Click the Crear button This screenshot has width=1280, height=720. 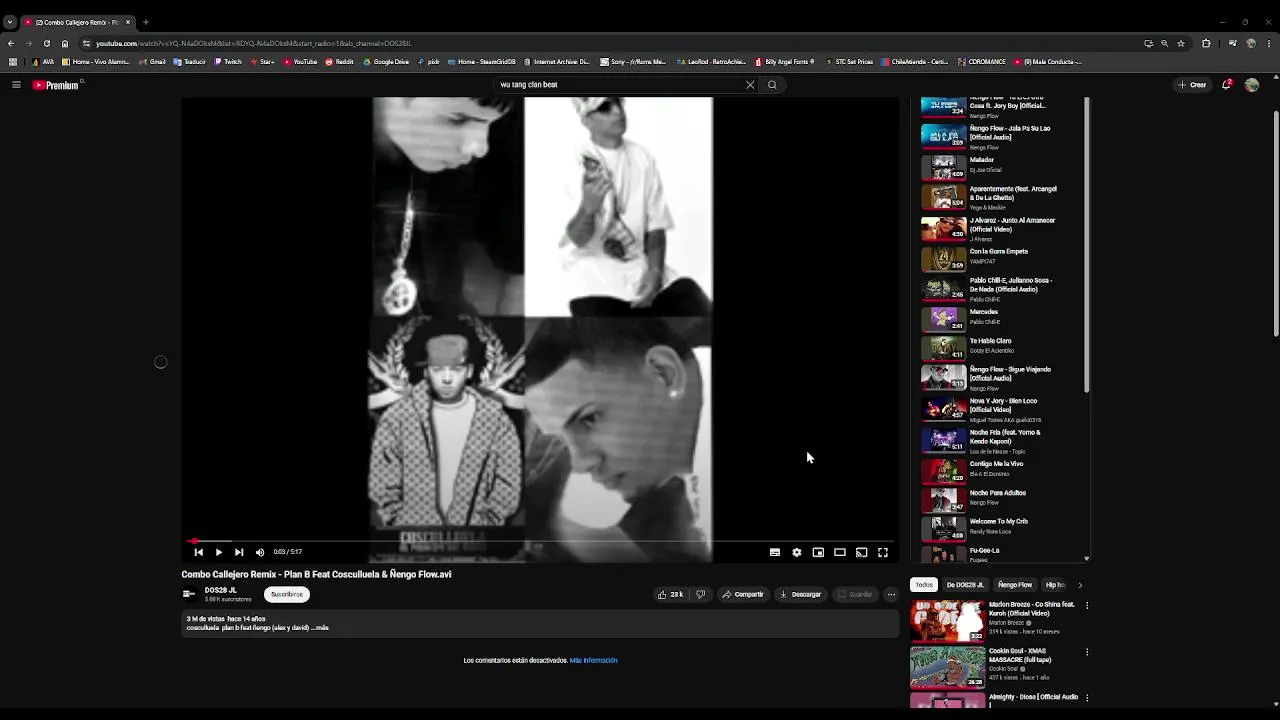click(x=1192, y=85)
